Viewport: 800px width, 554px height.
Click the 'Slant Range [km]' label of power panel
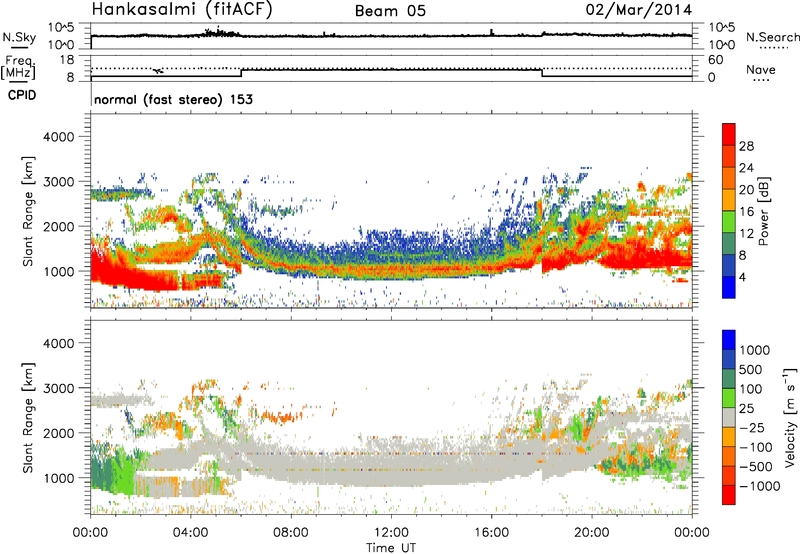pyautogui.click(x=28, y=211)
